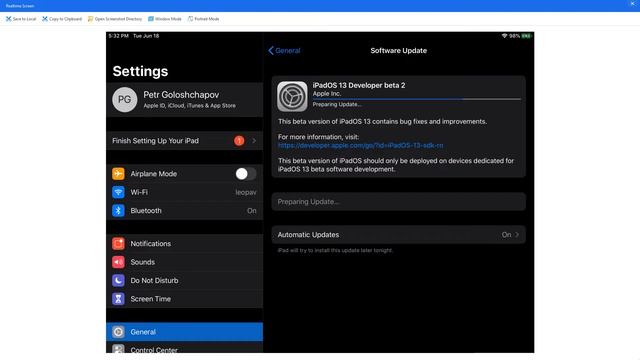Switch to Window Mode

[165, 19]
